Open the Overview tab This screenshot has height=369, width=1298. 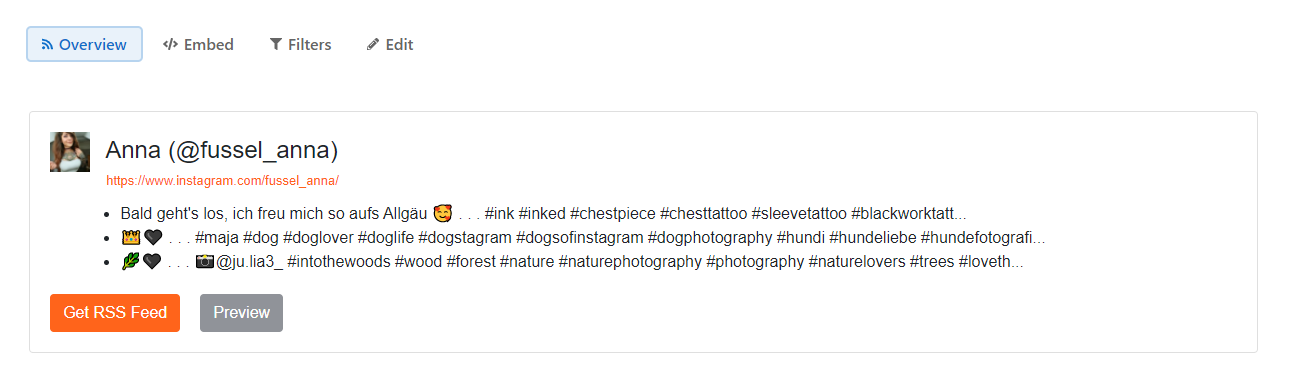point(84,44)
